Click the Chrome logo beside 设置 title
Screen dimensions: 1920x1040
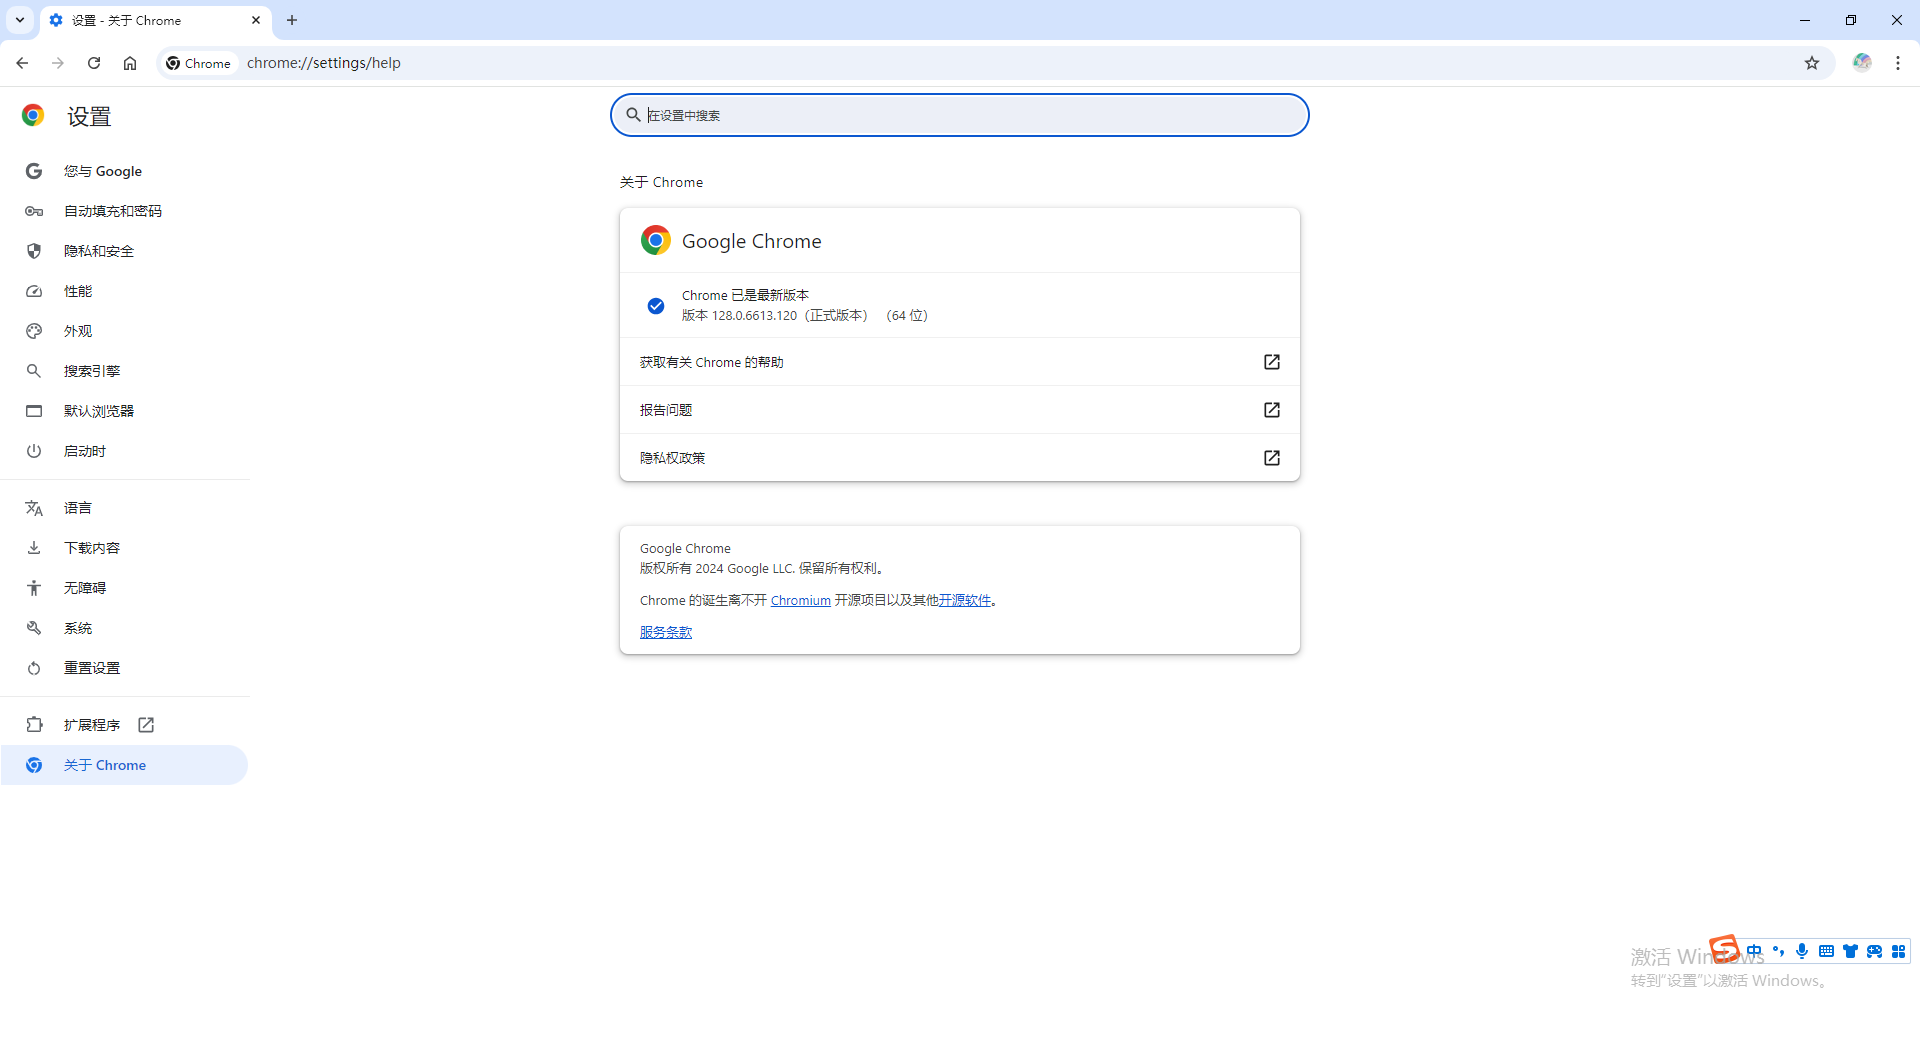(33, 116)
